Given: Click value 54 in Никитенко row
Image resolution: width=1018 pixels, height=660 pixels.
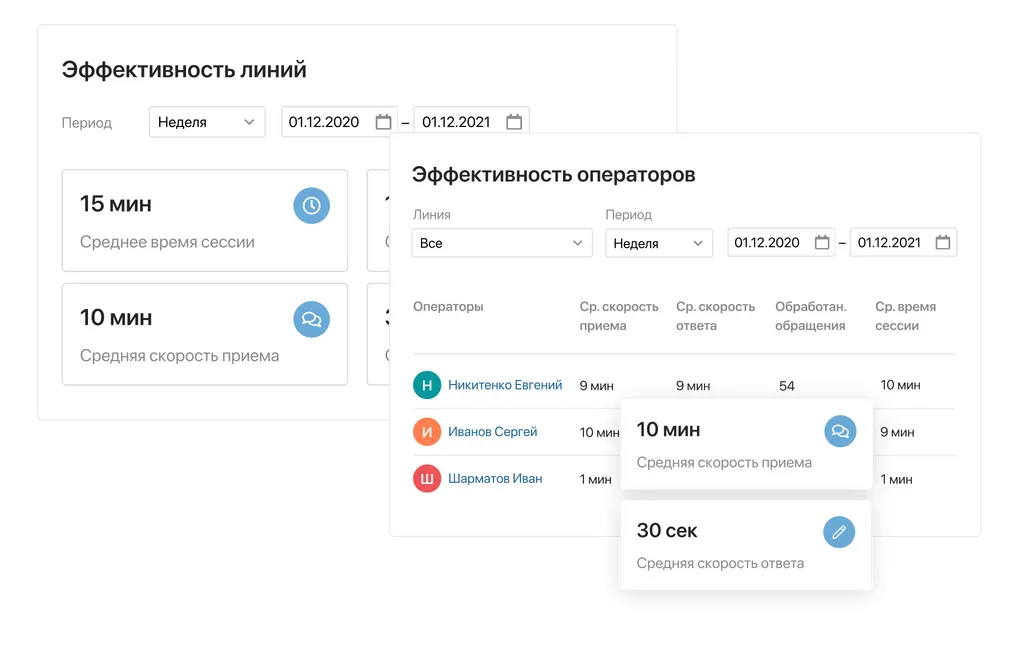Looking at the screenshot, I should point(786,386).
